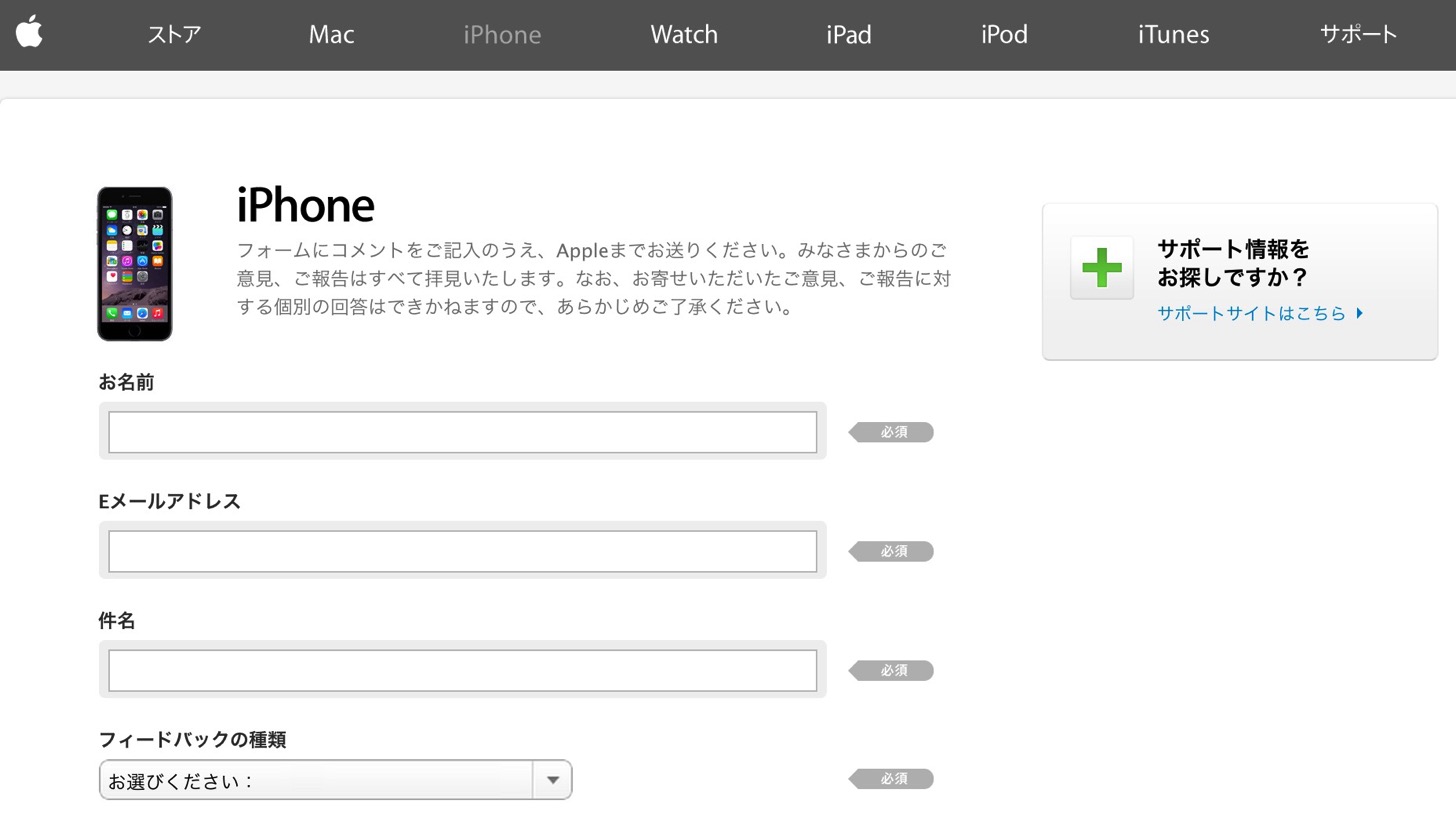Open the ストア menu item
Image resolution: width=1456 pixels, height=819 pixels.
pos(174,34)
